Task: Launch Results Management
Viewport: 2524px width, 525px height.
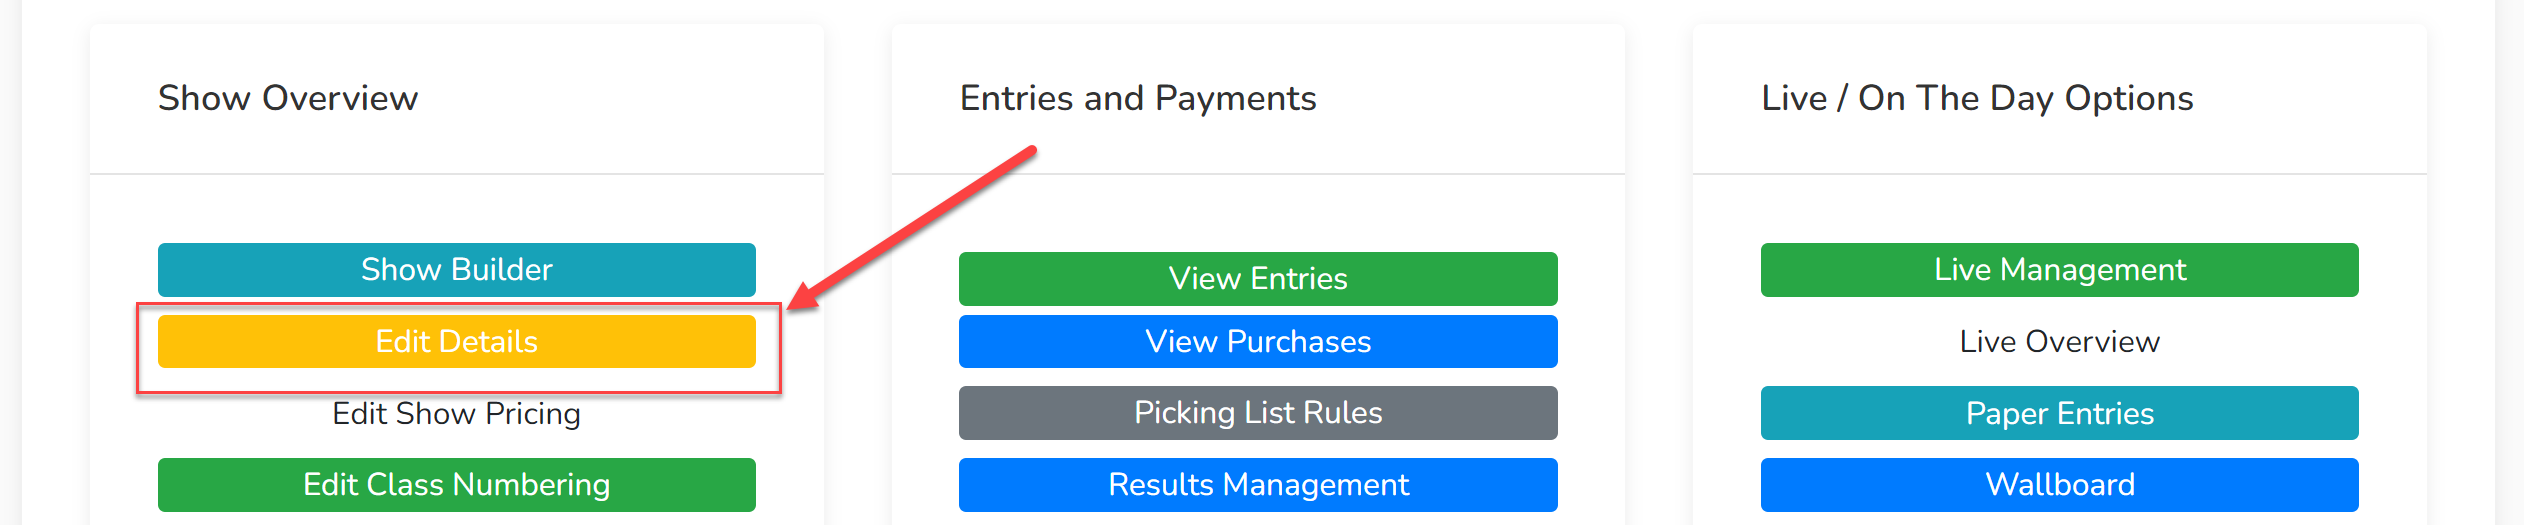Action: [1258, 484]
